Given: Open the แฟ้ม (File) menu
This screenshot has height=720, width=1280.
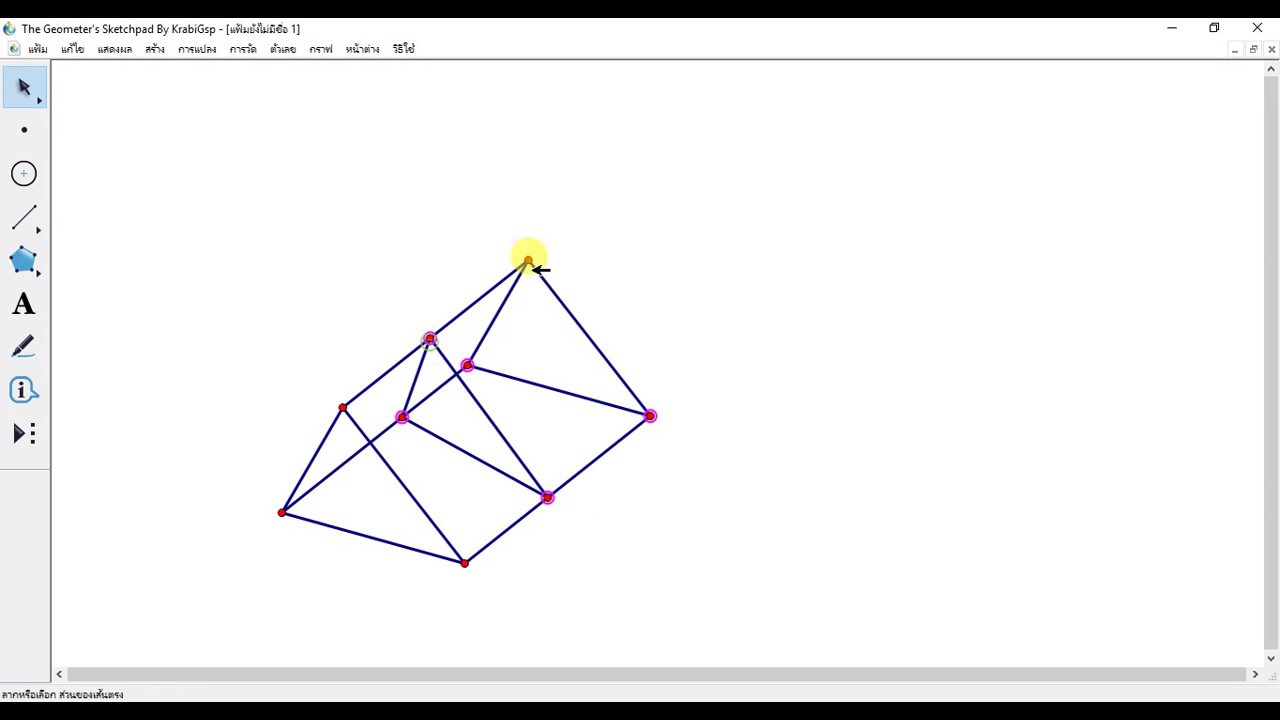Looking at the screenshot, I should (x=38, y=49).
